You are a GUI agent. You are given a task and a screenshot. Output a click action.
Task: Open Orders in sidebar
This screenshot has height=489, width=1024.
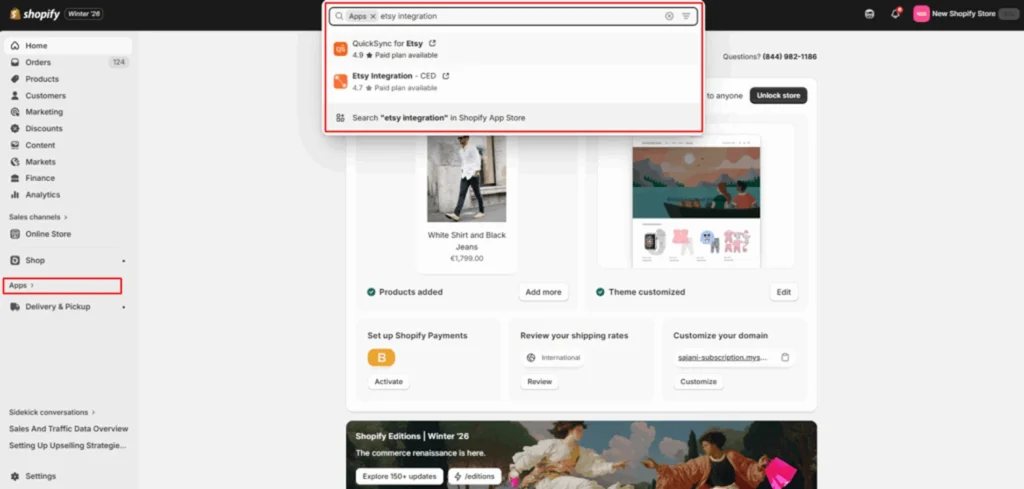coord(68,62)
